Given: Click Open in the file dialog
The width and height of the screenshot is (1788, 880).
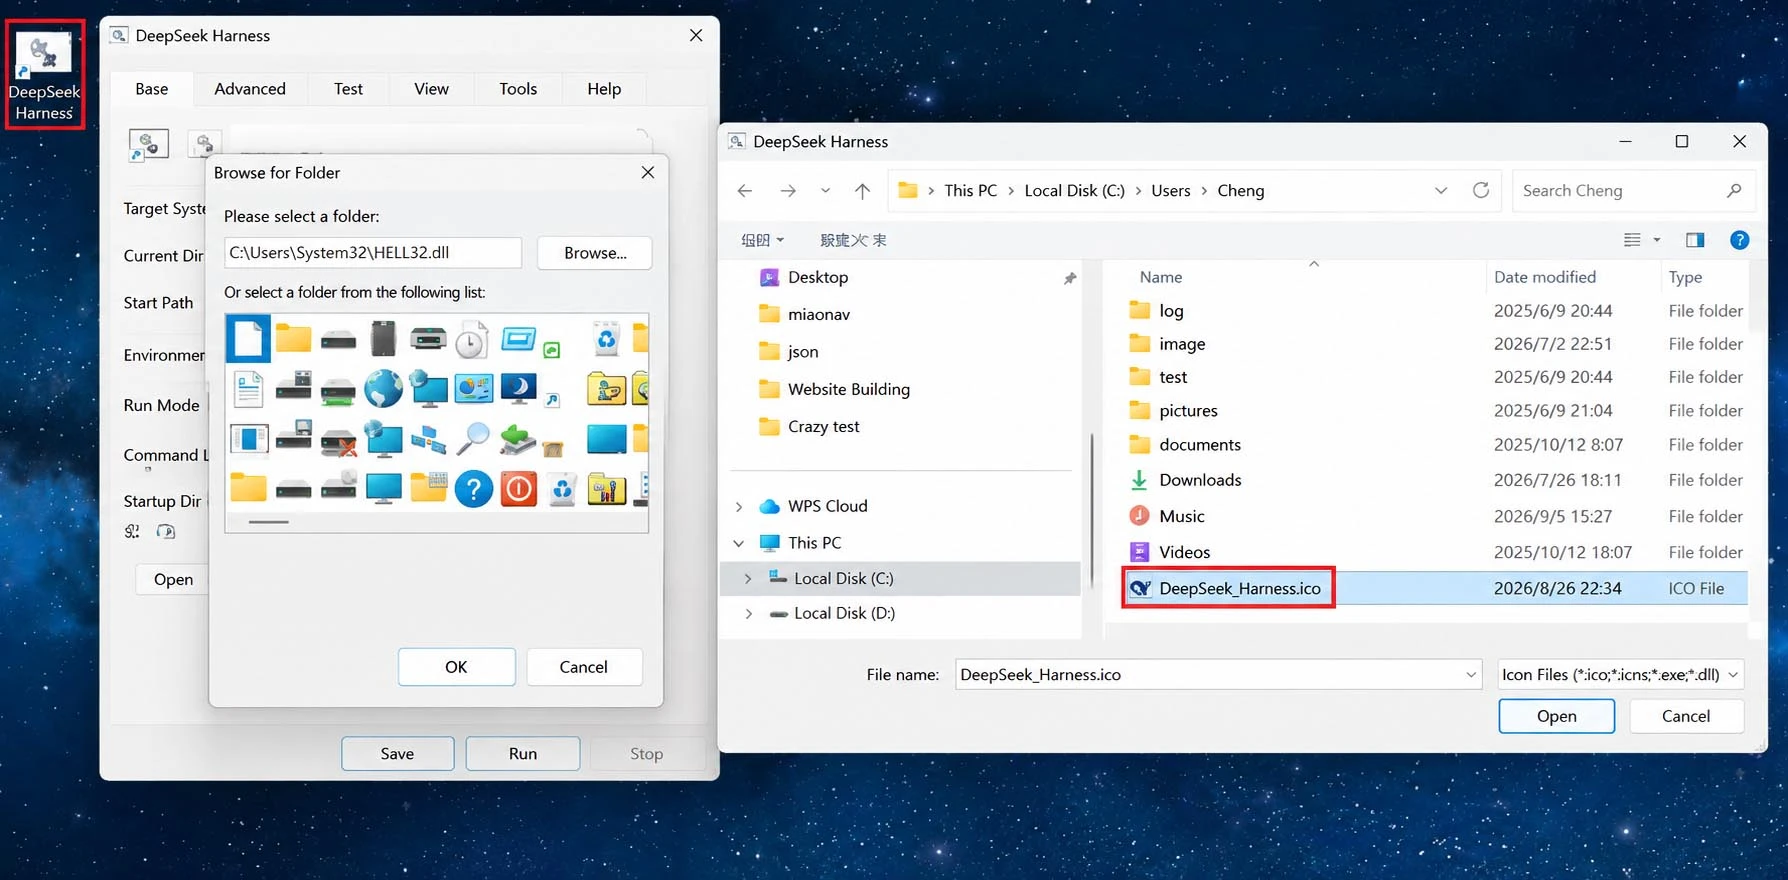Looking at the screenshot, I should click(1556, 716).
